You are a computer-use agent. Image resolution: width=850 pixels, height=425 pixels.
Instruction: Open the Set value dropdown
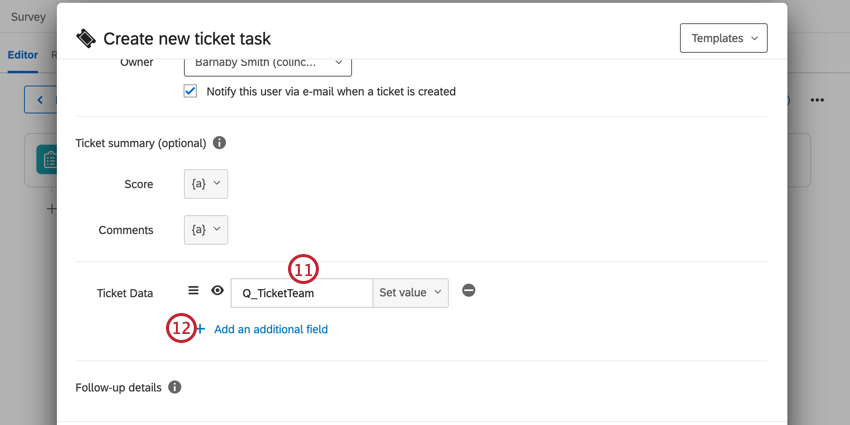[x=410, y=293]
